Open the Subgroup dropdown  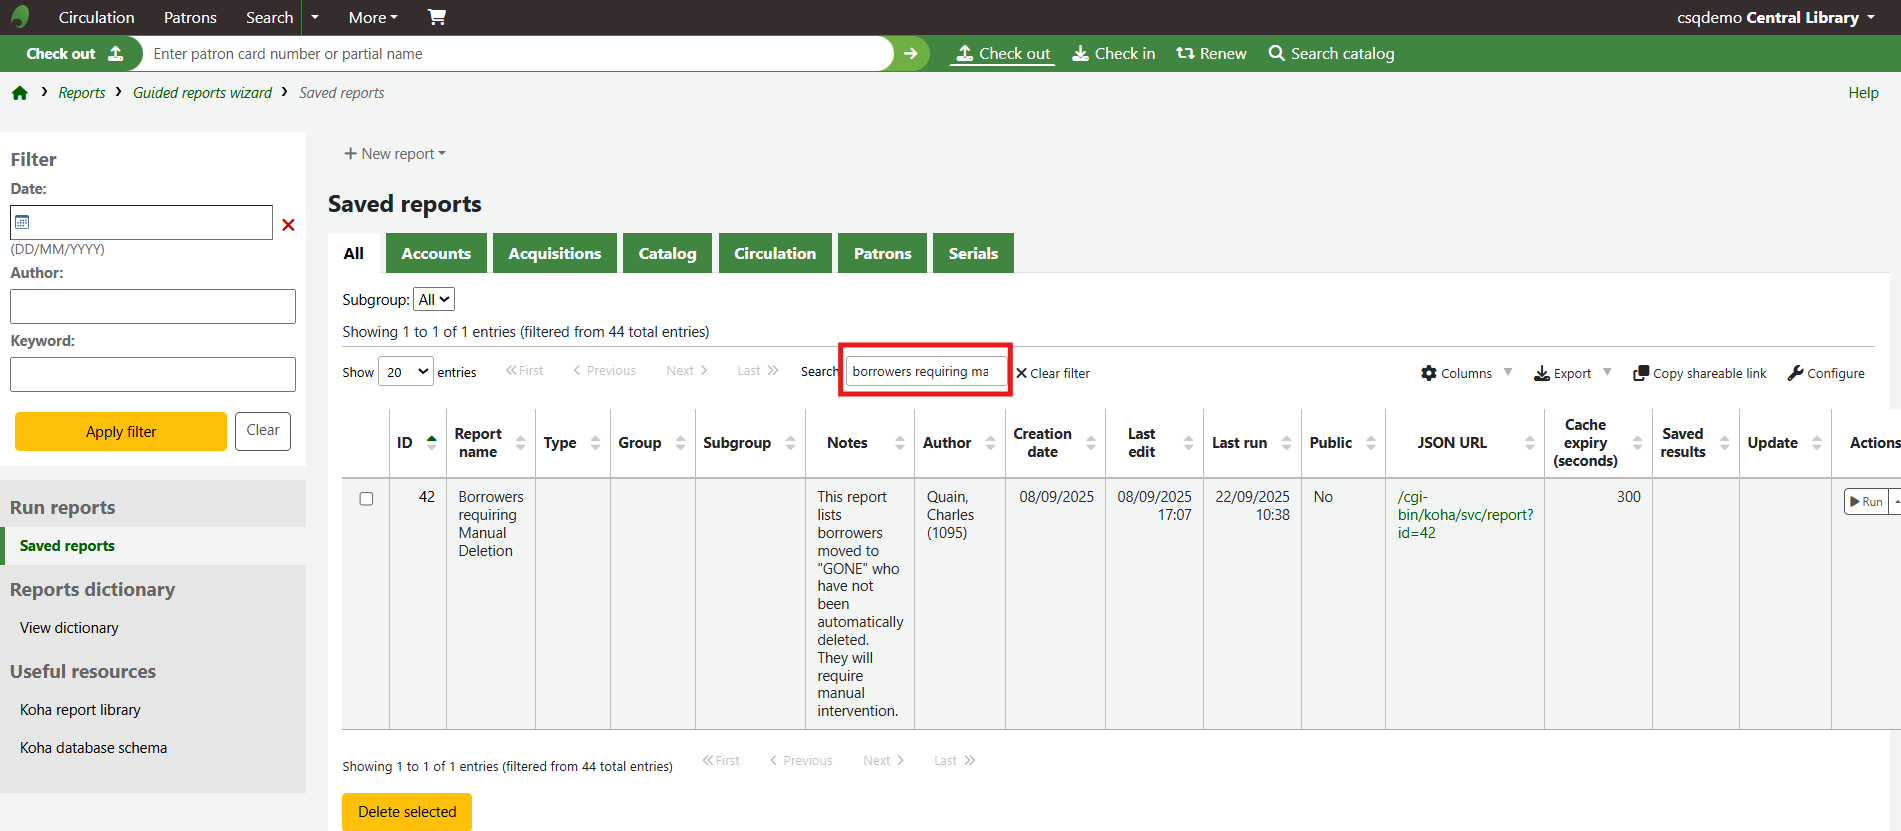434,300
